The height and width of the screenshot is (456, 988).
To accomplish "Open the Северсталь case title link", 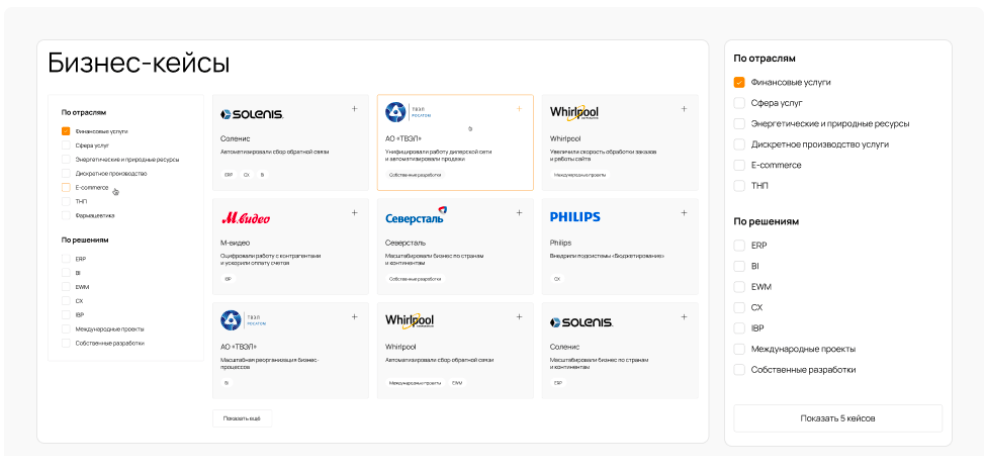I will coord(405,242).
